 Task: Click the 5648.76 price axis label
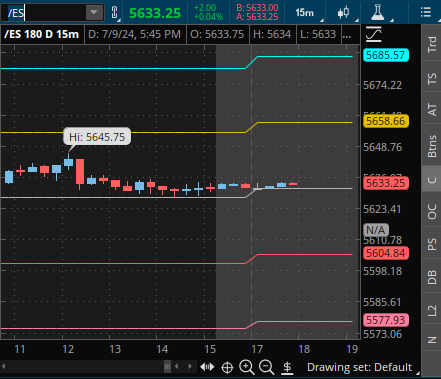[382, 147]
